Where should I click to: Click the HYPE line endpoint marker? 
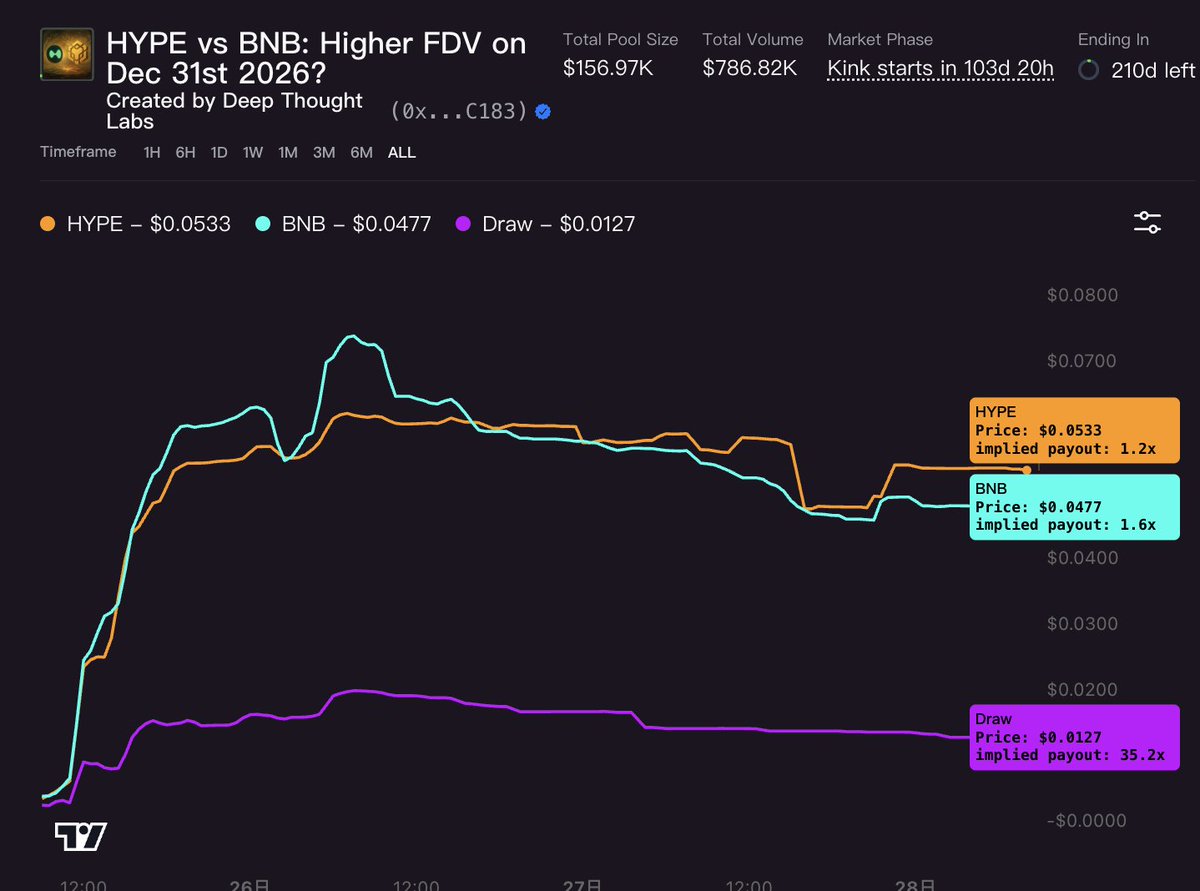1028,469
